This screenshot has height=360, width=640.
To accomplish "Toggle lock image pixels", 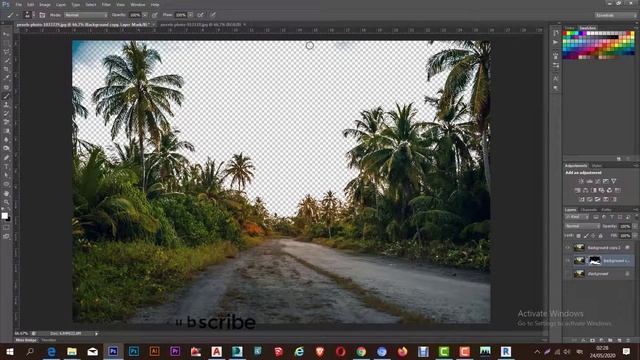I will tap(586, 236).
